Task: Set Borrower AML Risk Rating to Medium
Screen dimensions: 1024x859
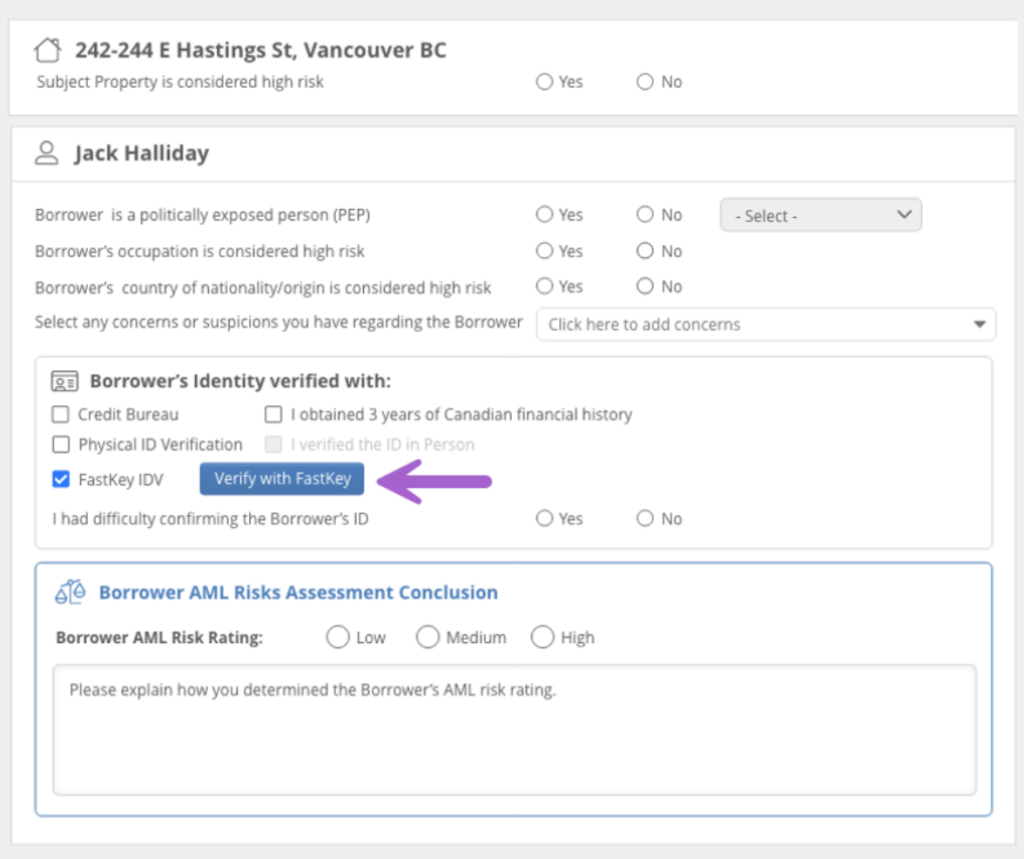Action: point(428,637)
